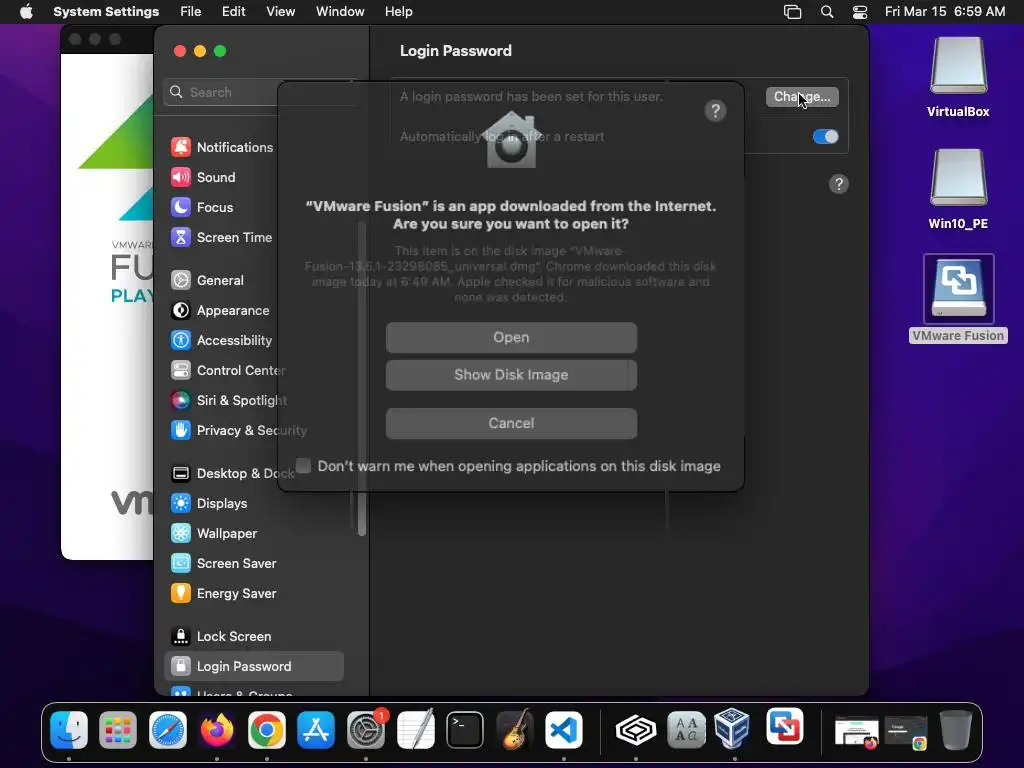Open the Window menu

tap(340, 12)
